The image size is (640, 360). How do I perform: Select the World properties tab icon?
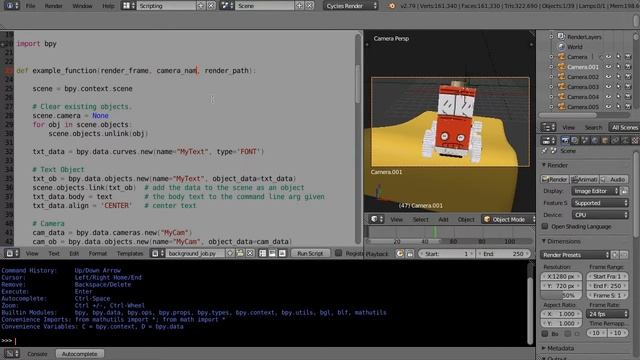[595, 140]
